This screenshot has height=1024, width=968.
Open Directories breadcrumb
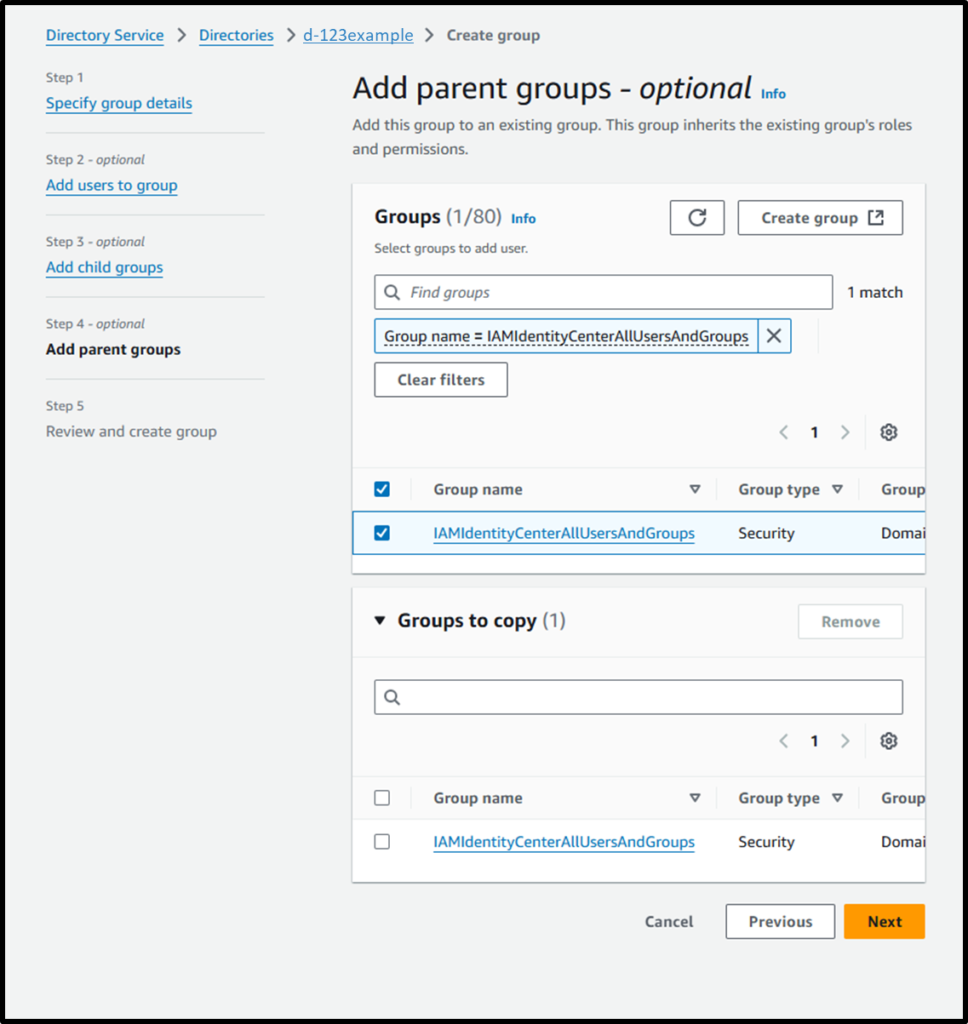(236, 35)
